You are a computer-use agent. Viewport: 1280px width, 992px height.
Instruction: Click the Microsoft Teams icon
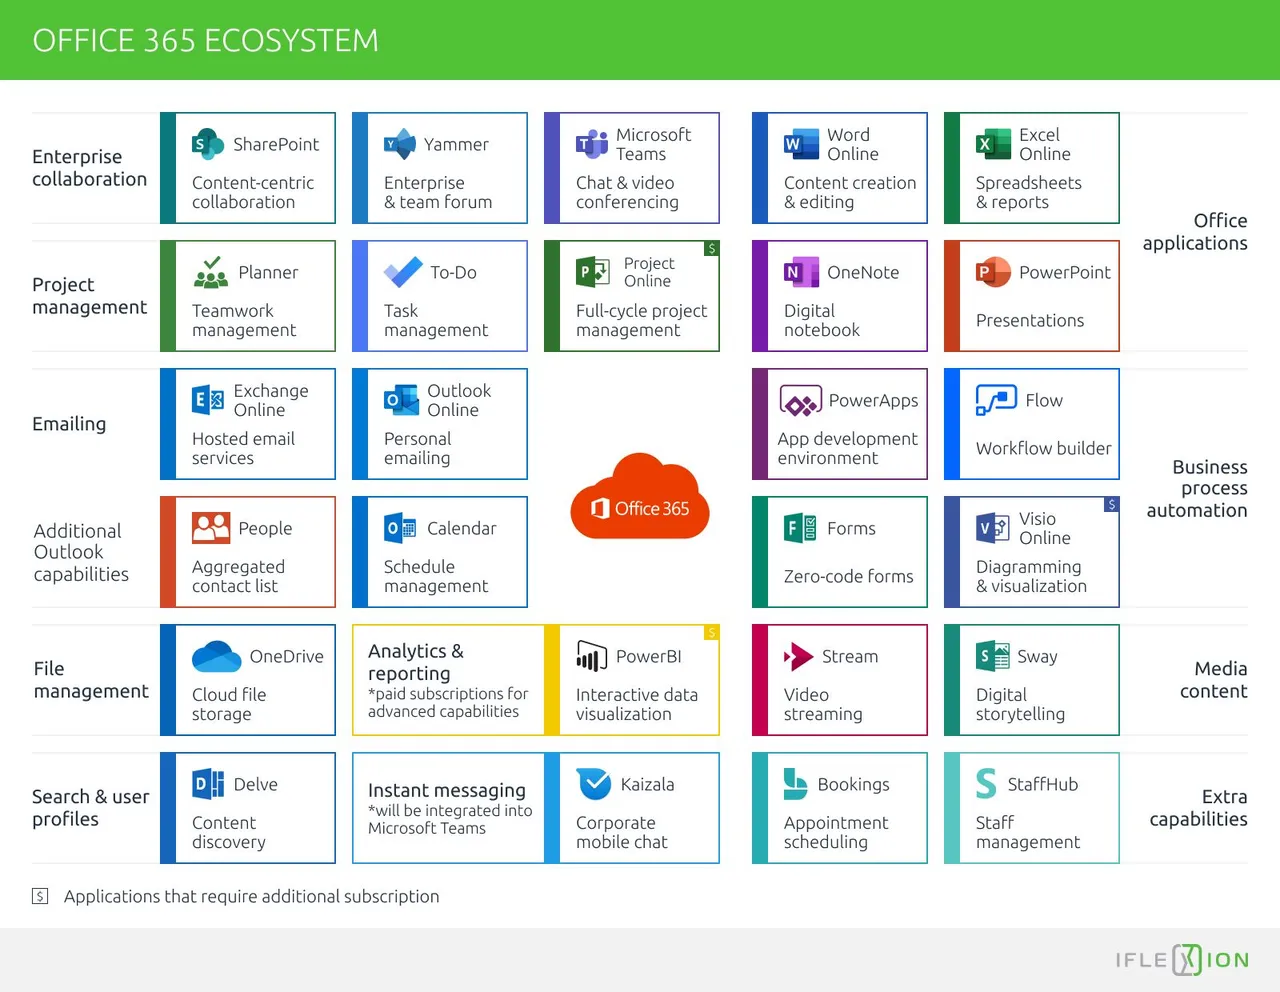tap(592, 144)
